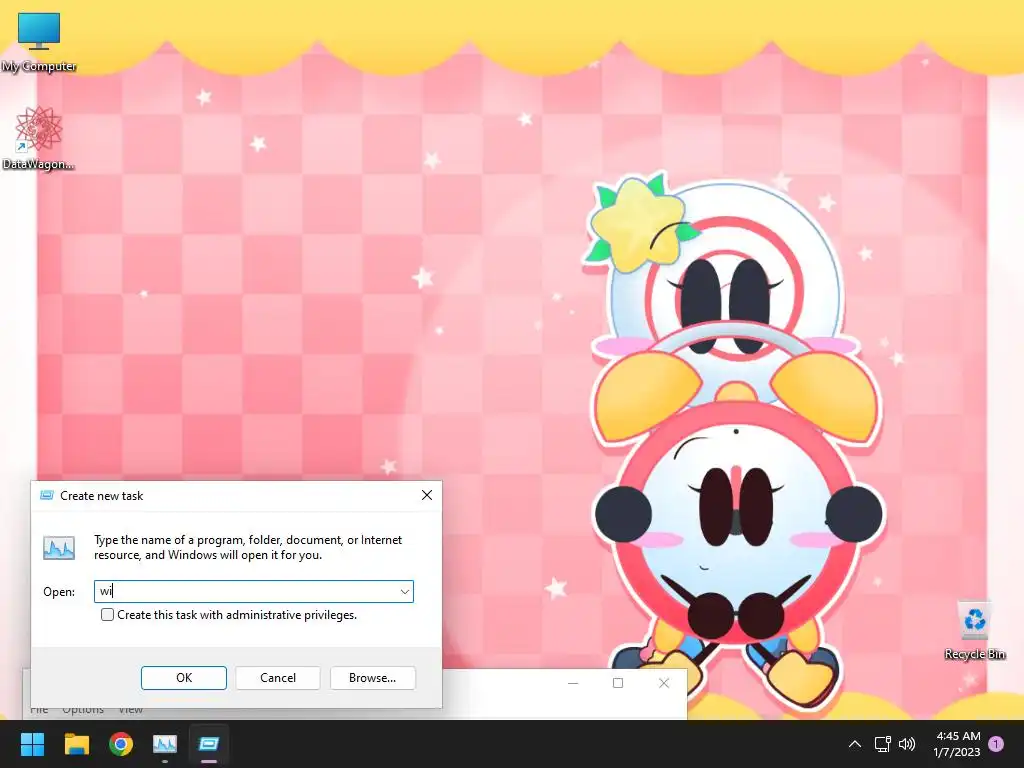Open File Explorer from taskbar
Viewport: 1024px width, 768px height.
pyautogui.click(x=77, y=744)
